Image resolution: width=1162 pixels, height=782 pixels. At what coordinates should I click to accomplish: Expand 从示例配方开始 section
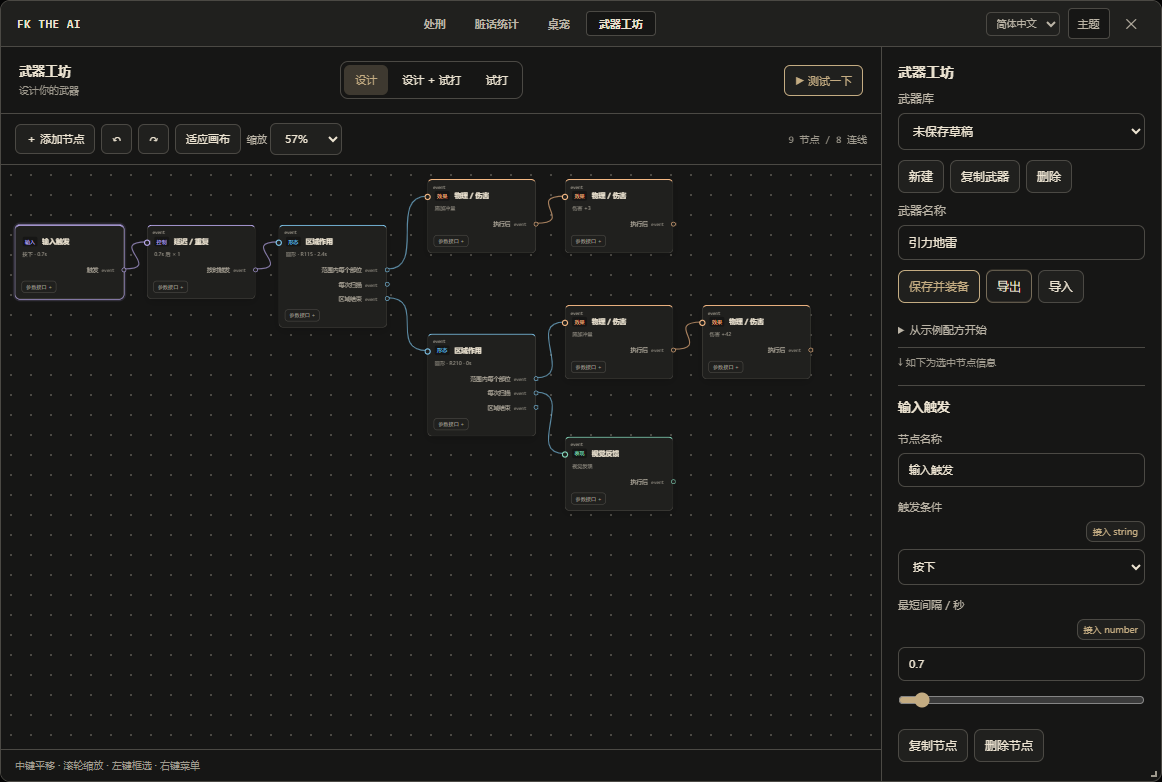pos(943,330)
